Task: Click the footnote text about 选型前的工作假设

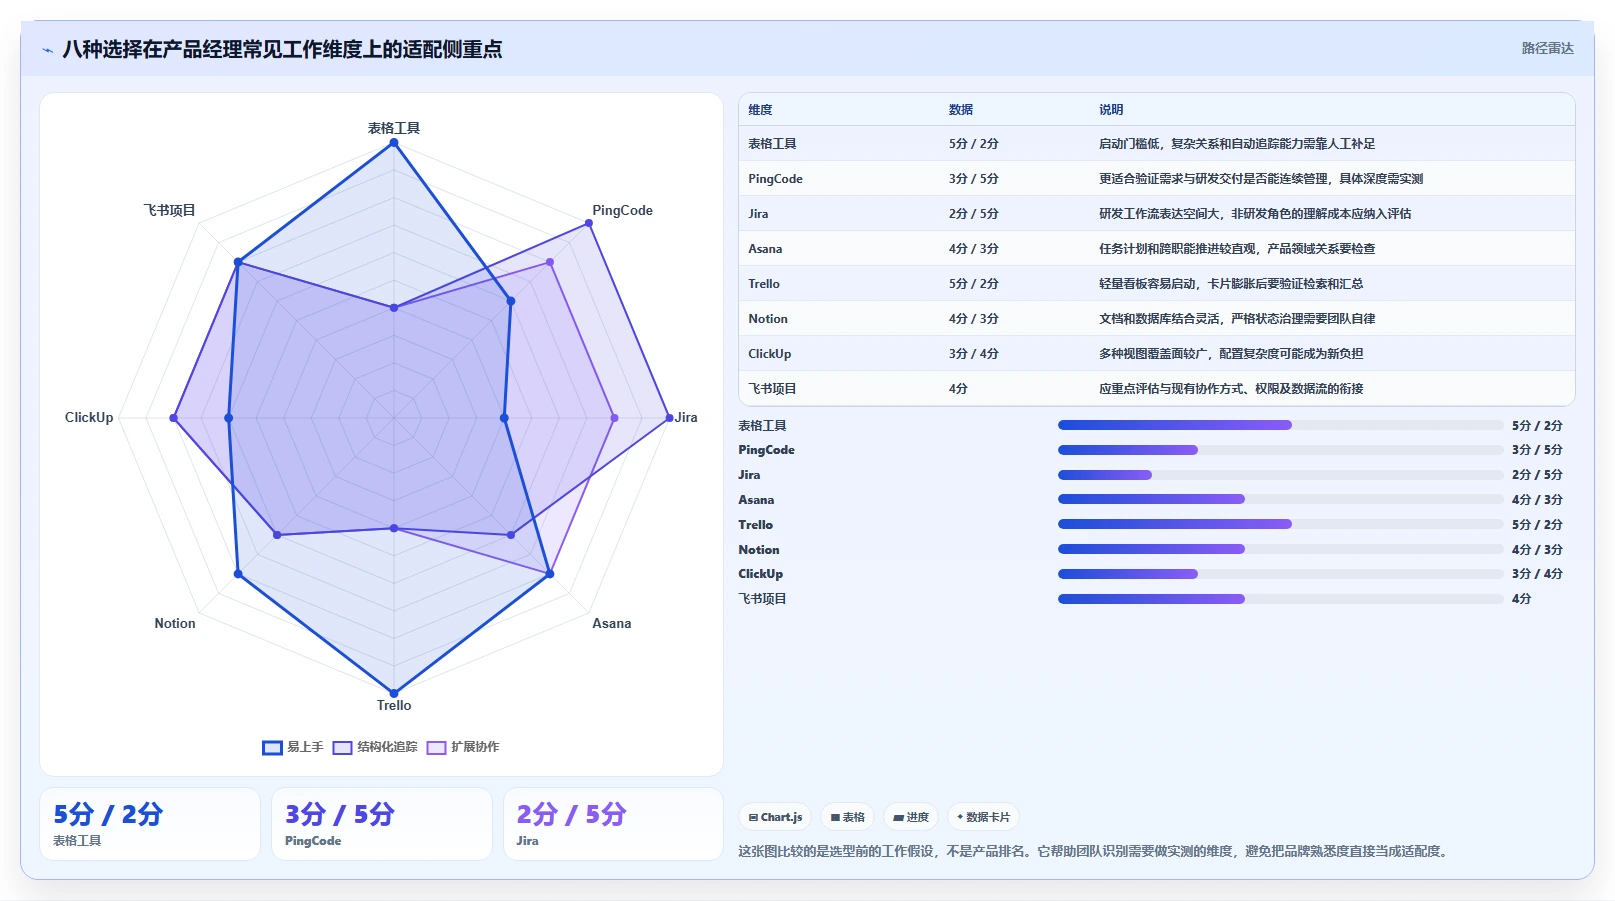Action: [x=1094, y=851]
